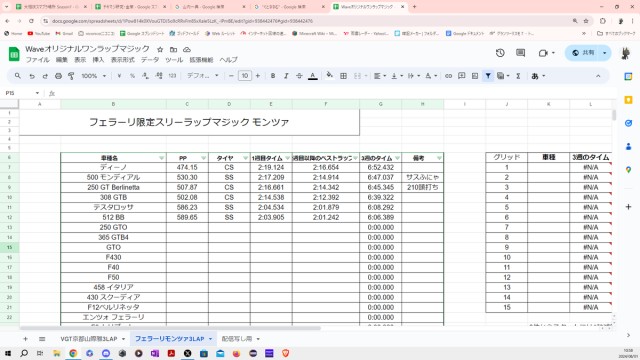Click the 共有 share button
The image size is (640, 360).
point(584,53)
